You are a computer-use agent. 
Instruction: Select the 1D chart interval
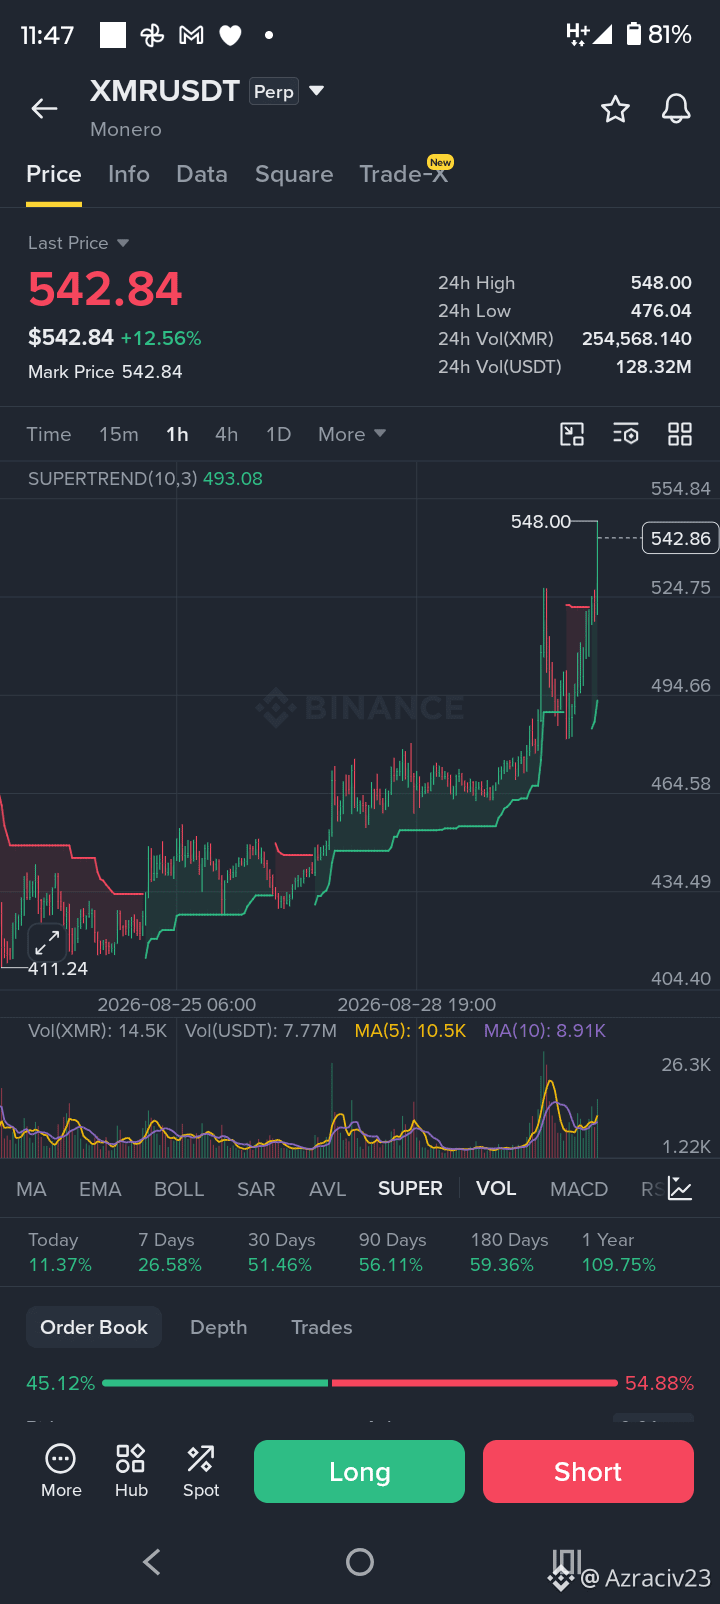[278, 434]
